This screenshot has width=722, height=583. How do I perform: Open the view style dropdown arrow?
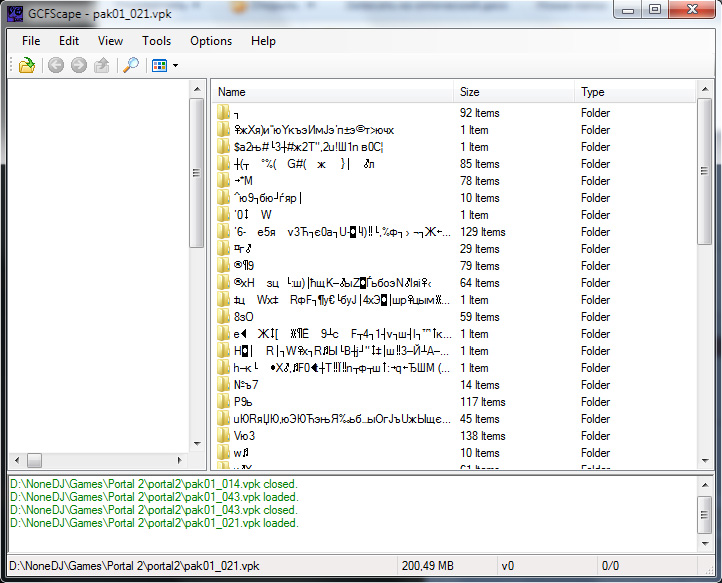tap(175, 66)
